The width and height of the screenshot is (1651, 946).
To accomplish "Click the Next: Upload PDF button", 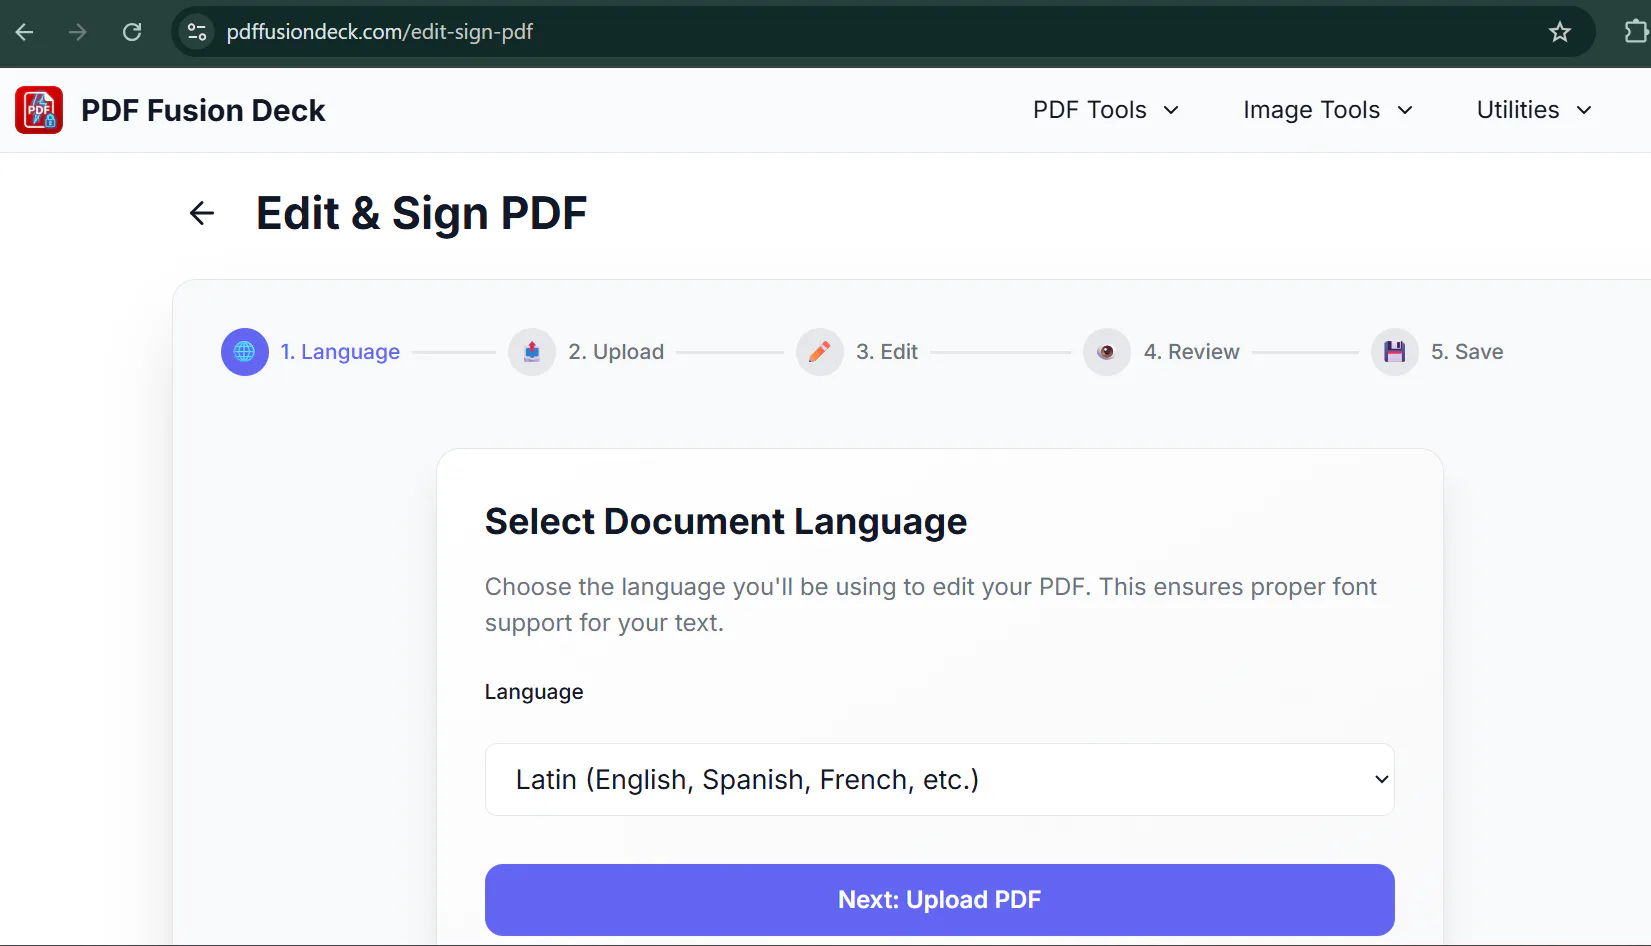I will click(x=940, y=900).
